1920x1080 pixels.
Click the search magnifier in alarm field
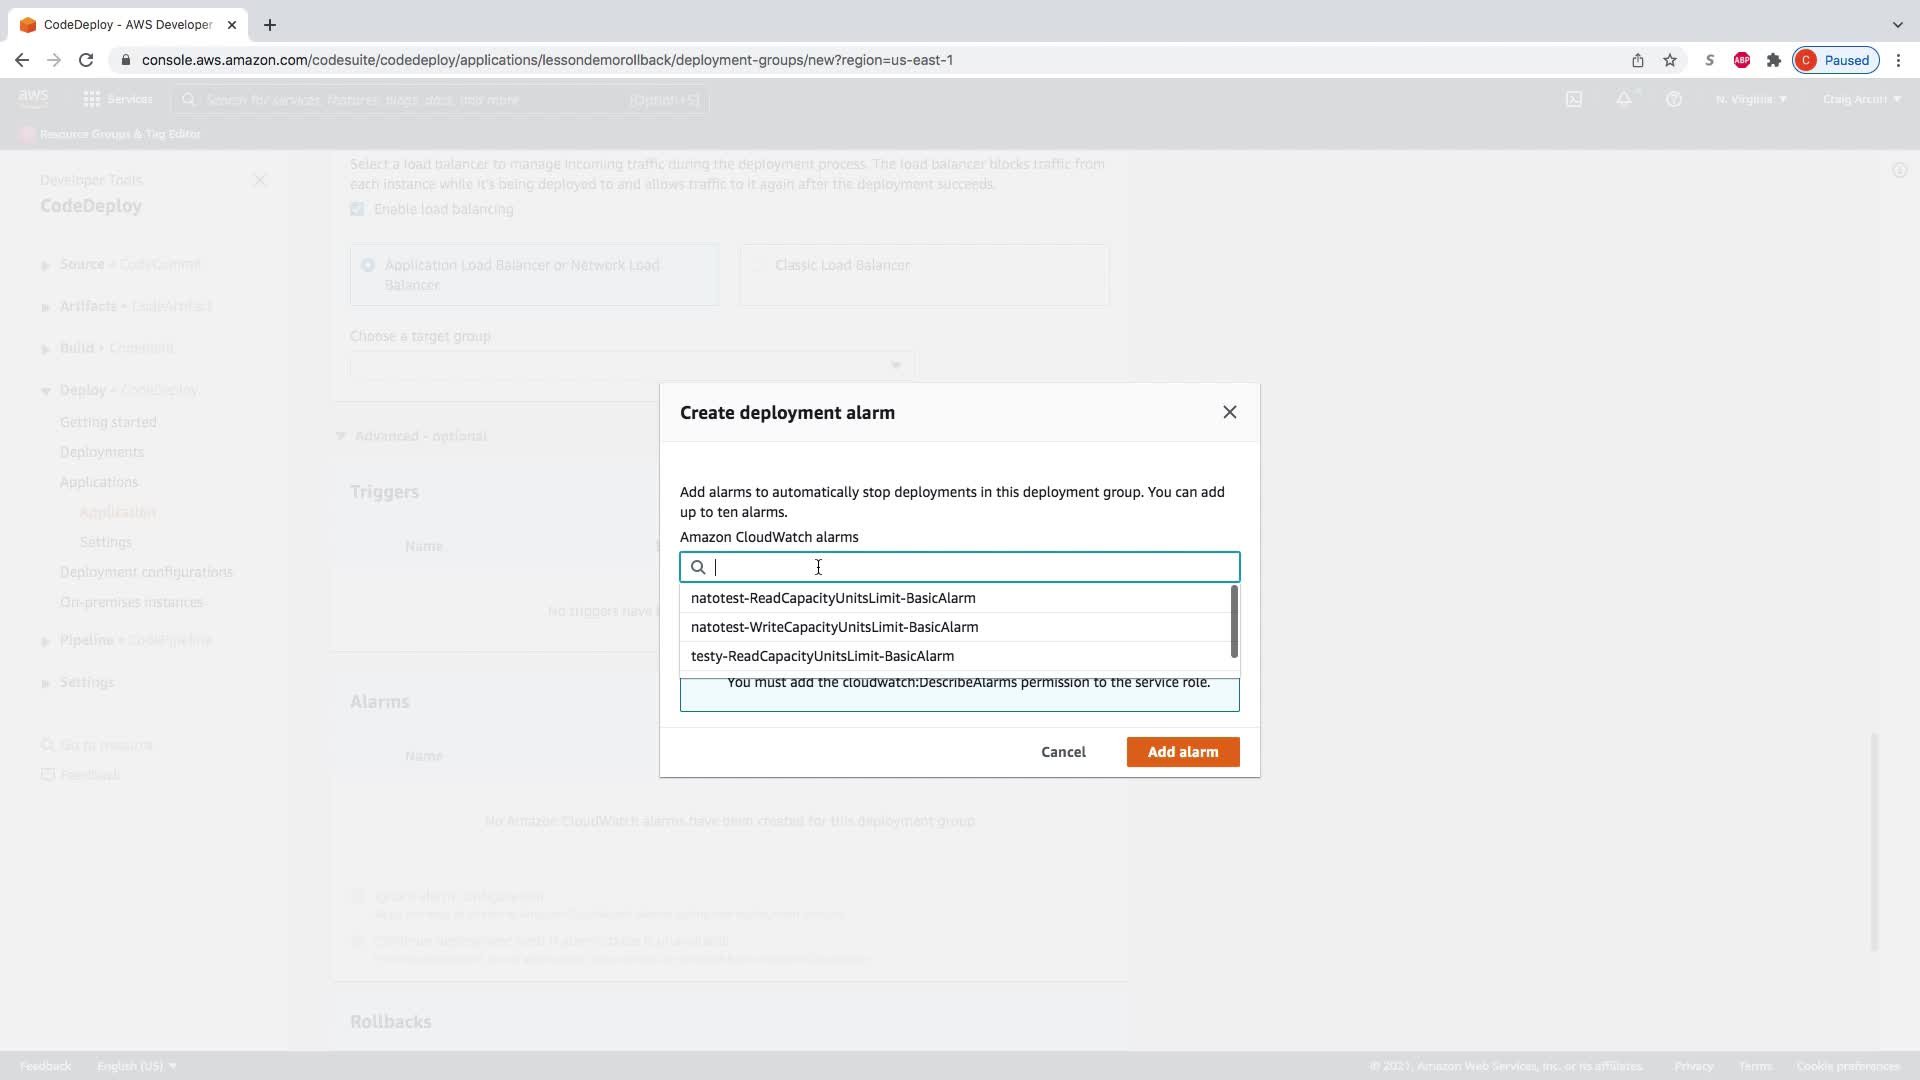click(698, 567)
